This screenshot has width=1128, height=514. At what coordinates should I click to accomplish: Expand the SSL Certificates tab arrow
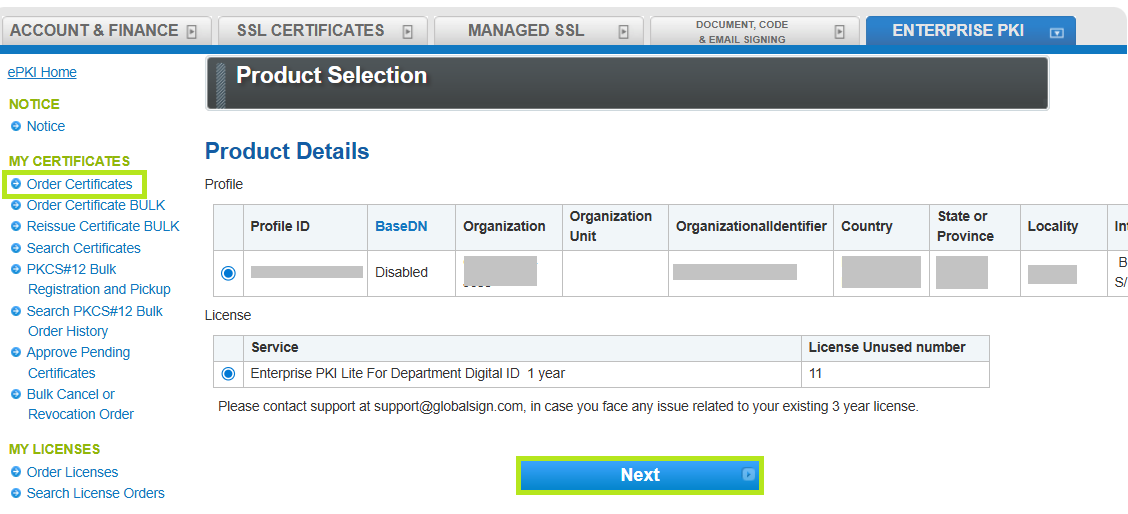407,32
